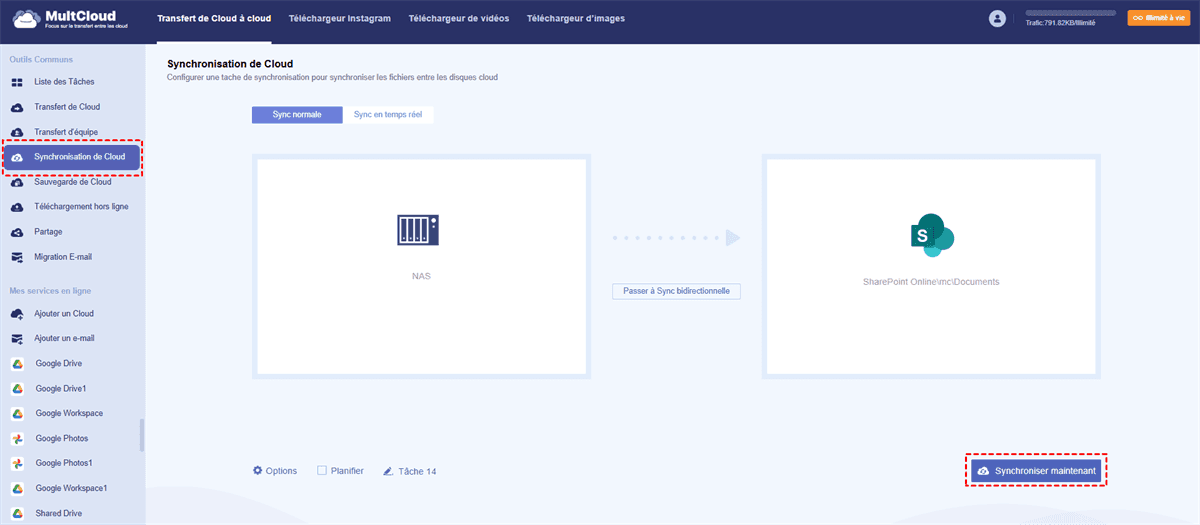
Task: Click the Téléchargement hors ligne icon
Action: pyautogui.click(x=17, y=207)
